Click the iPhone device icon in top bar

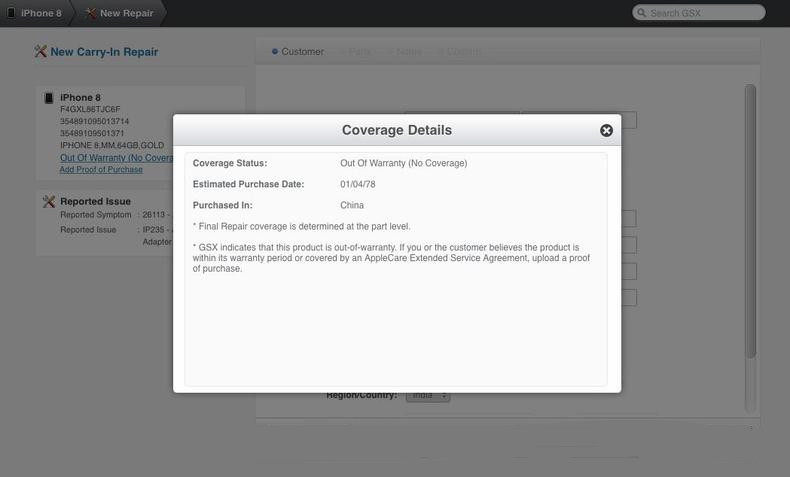point(11,13)
